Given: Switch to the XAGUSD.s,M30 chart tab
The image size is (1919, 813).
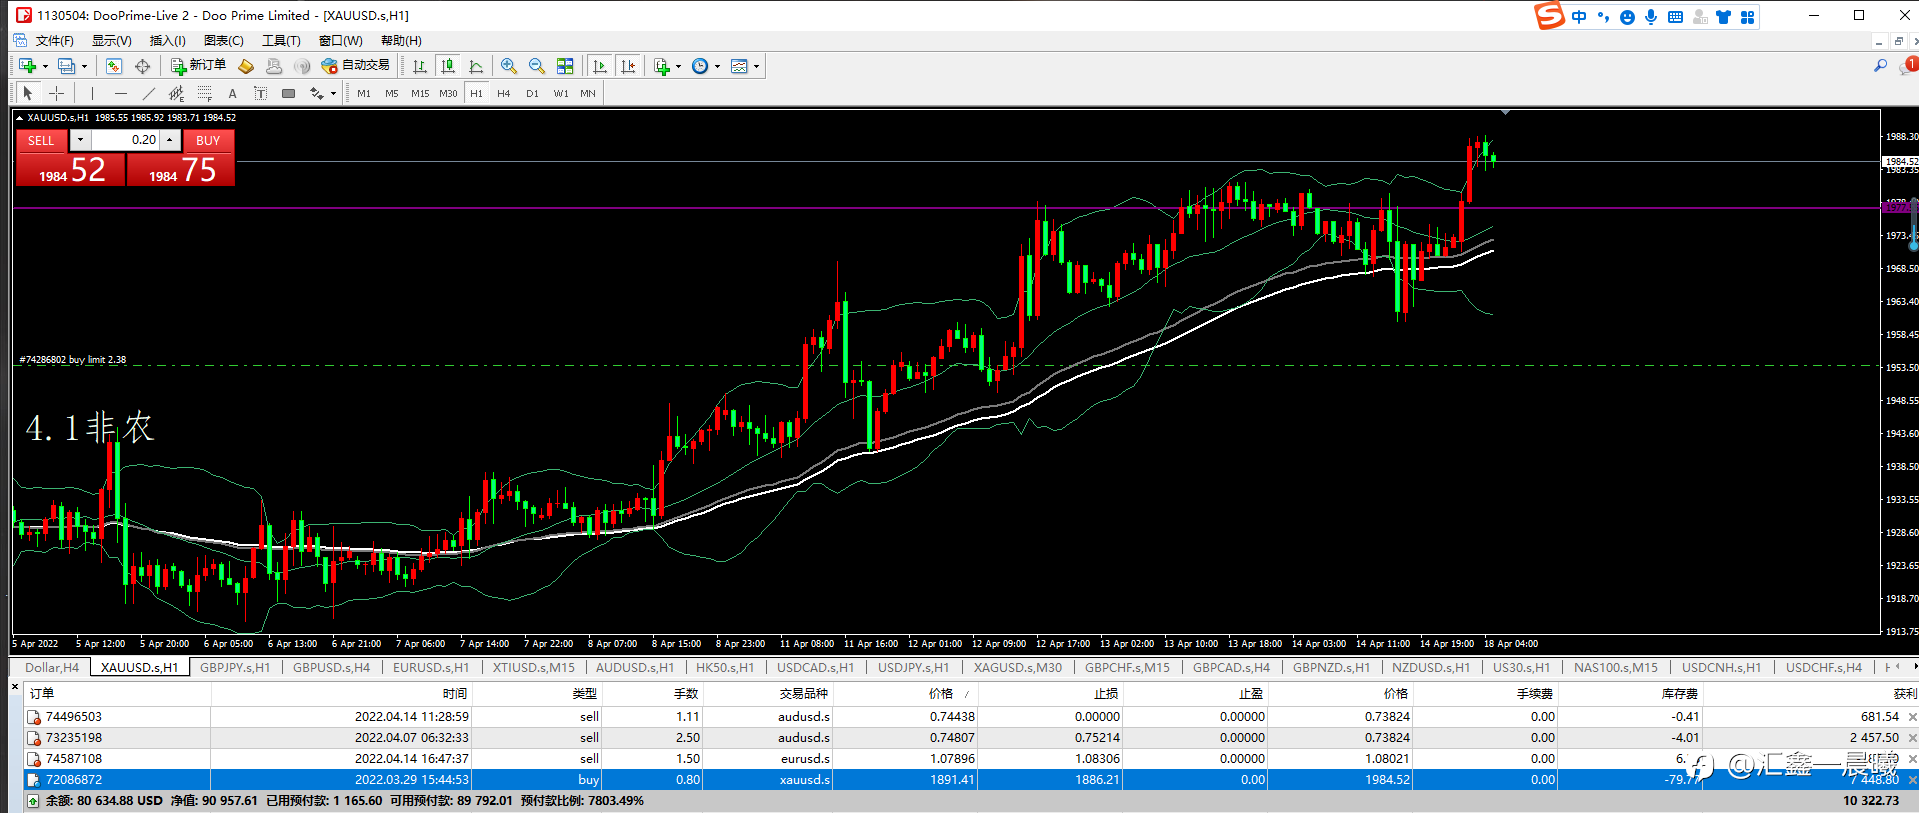Looking at the screenshot, I should 1018,667.
